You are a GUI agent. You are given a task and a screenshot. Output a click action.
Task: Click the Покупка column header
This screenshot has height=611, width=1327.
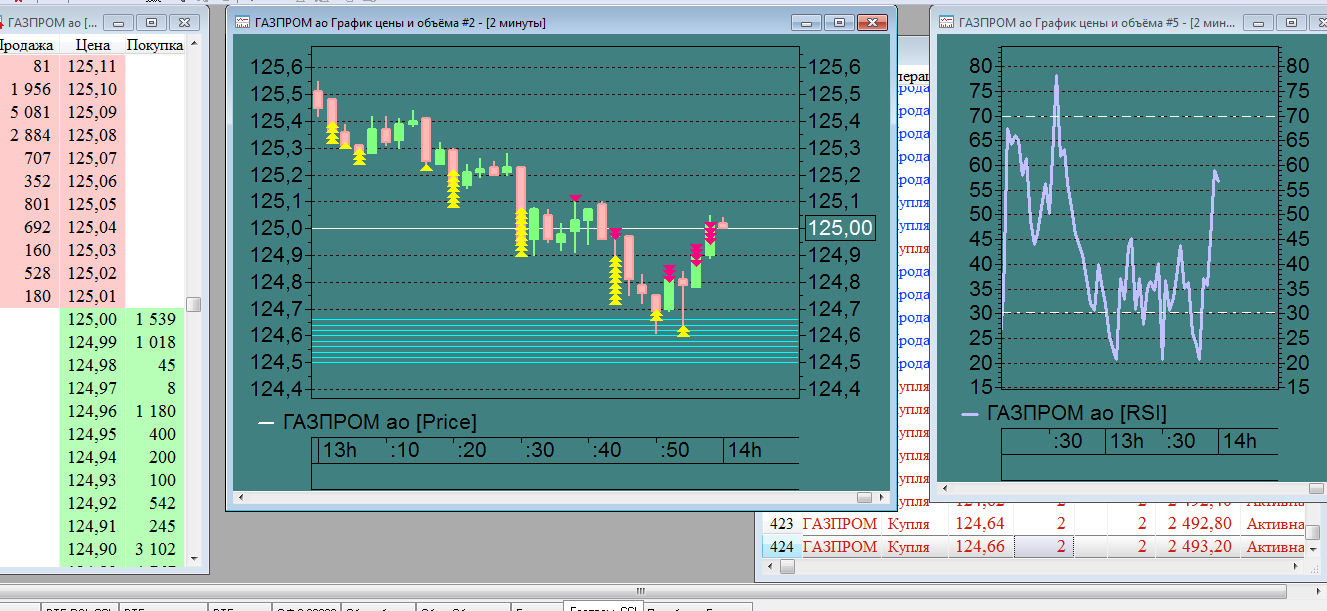[x=155, y=44]
